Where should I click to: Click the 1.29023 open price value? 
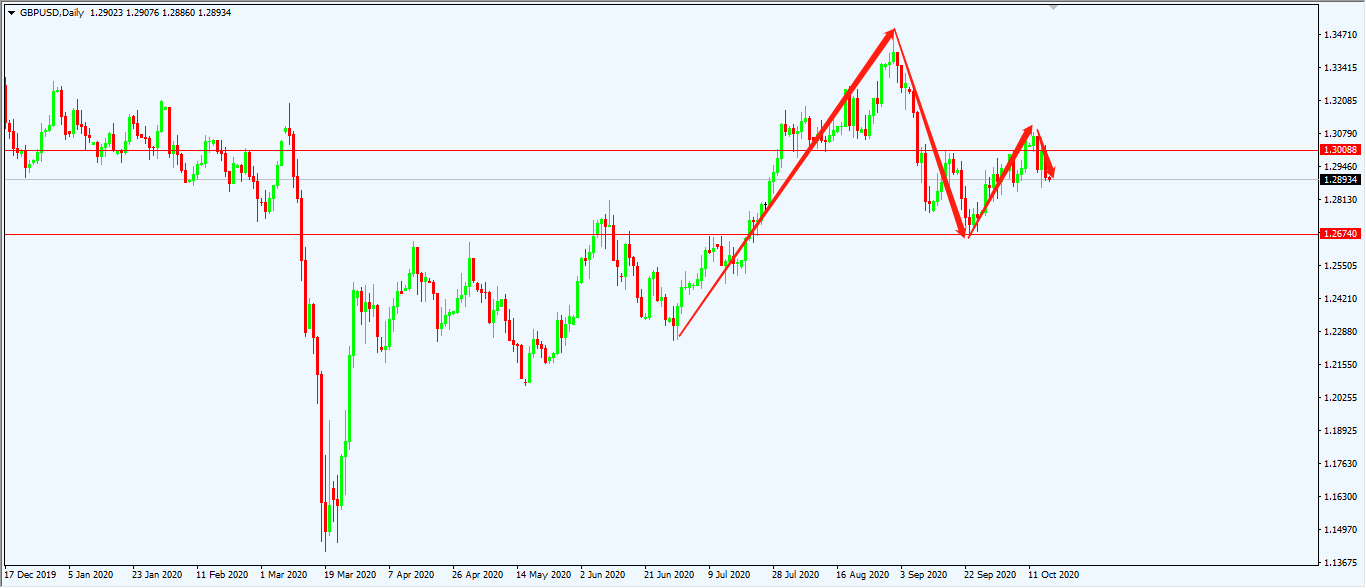[x=108, y=12]
